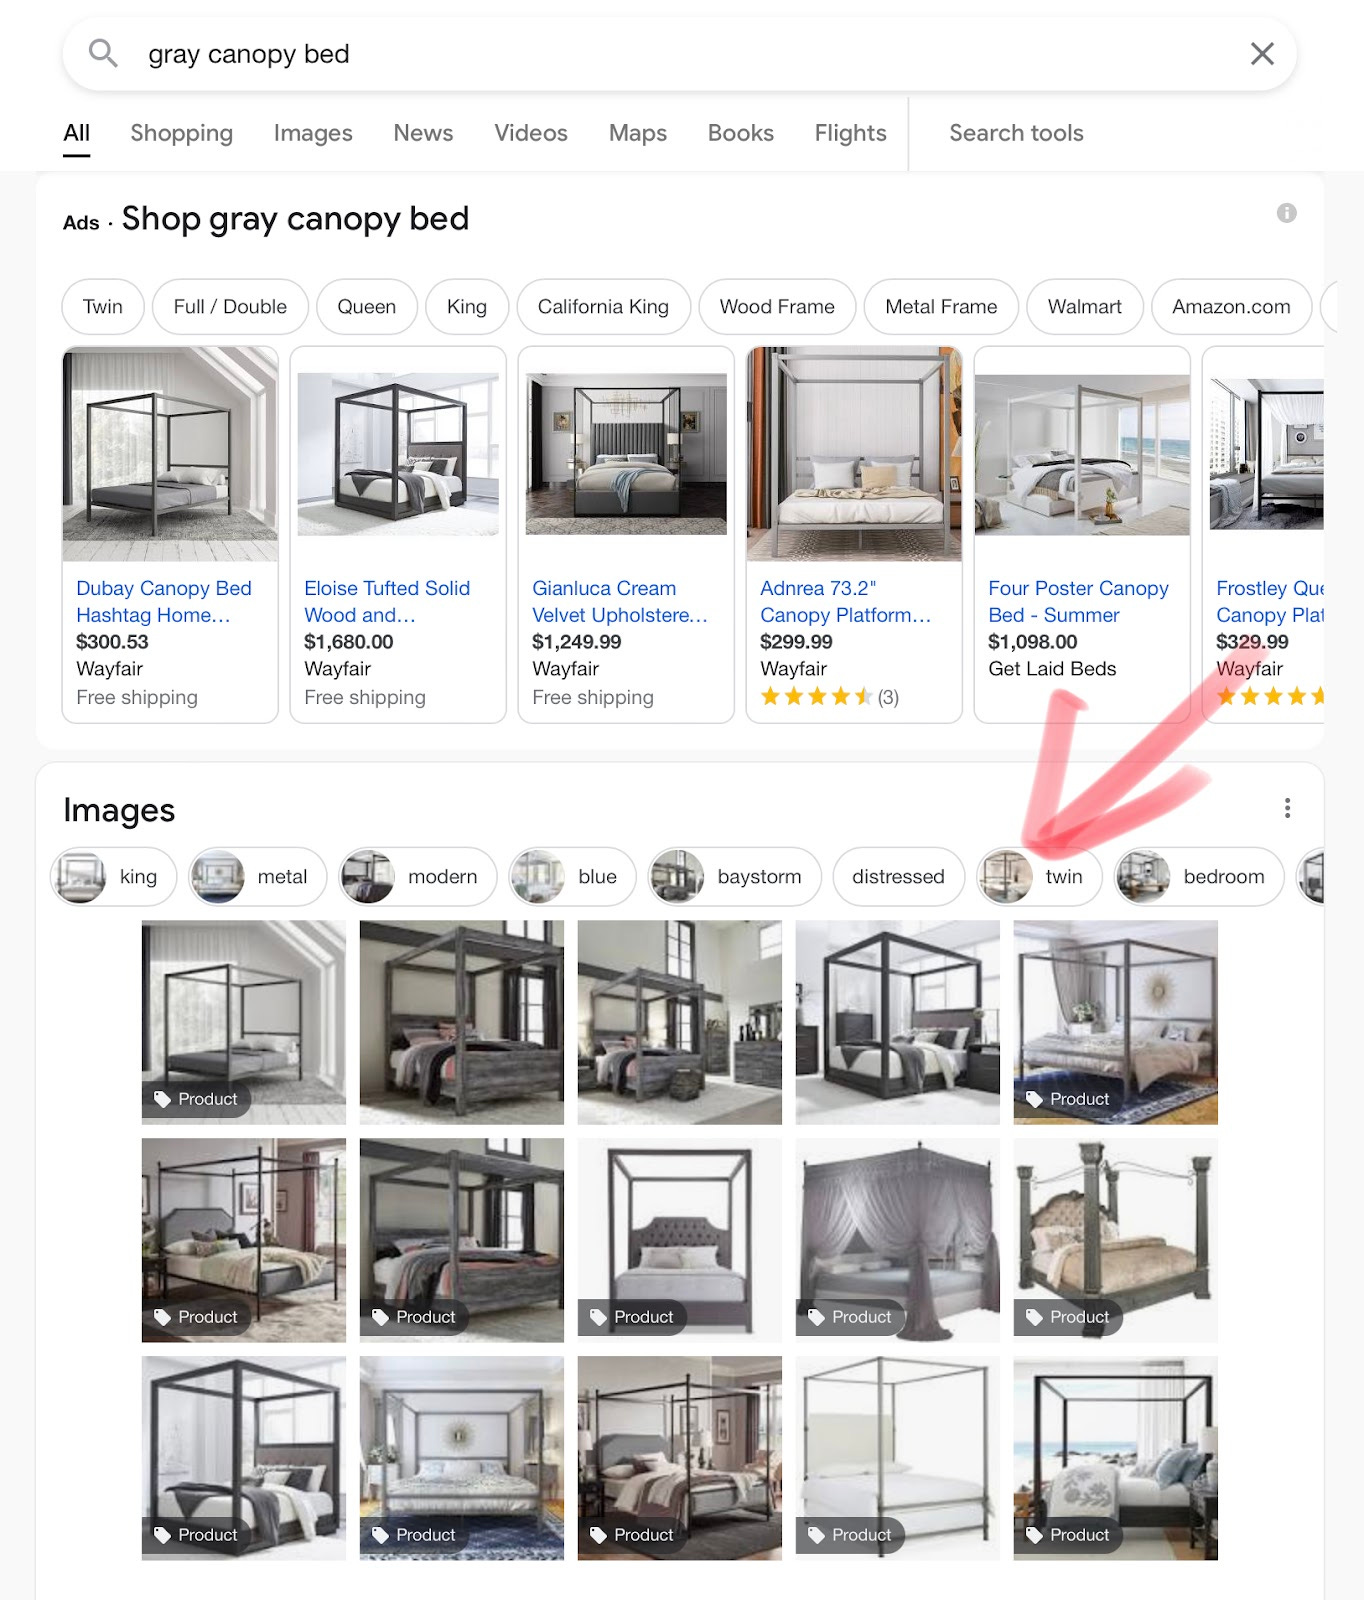This screenshot has width=1364, height=1600.
Task: Open Search tools options
Action: click(1016, 133)
